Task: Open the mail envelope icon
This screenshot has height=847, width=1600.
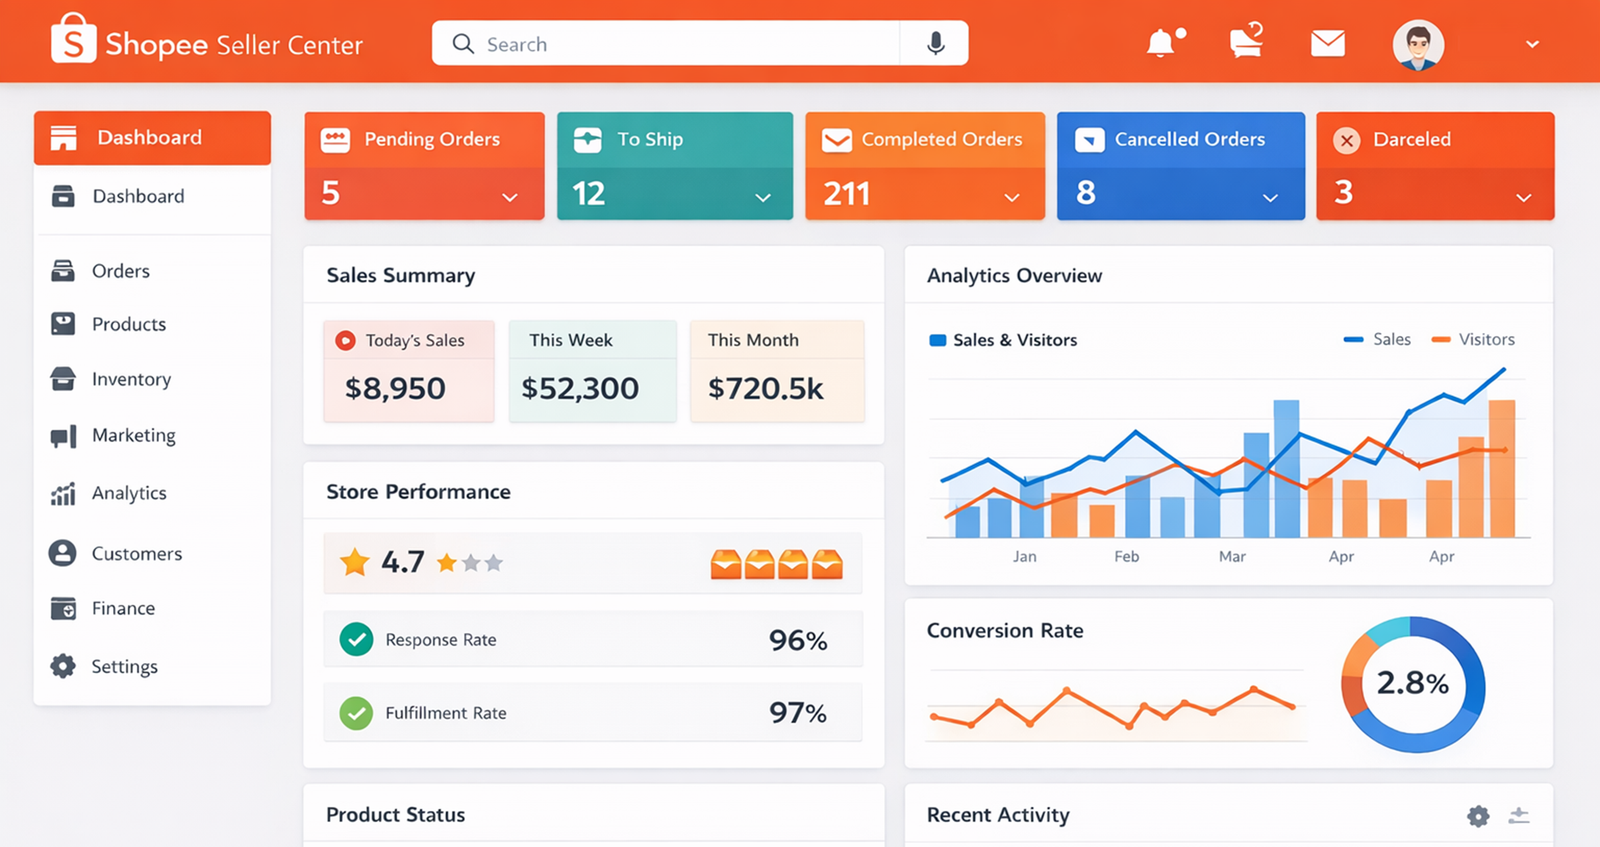Action: pos(1327,44)
